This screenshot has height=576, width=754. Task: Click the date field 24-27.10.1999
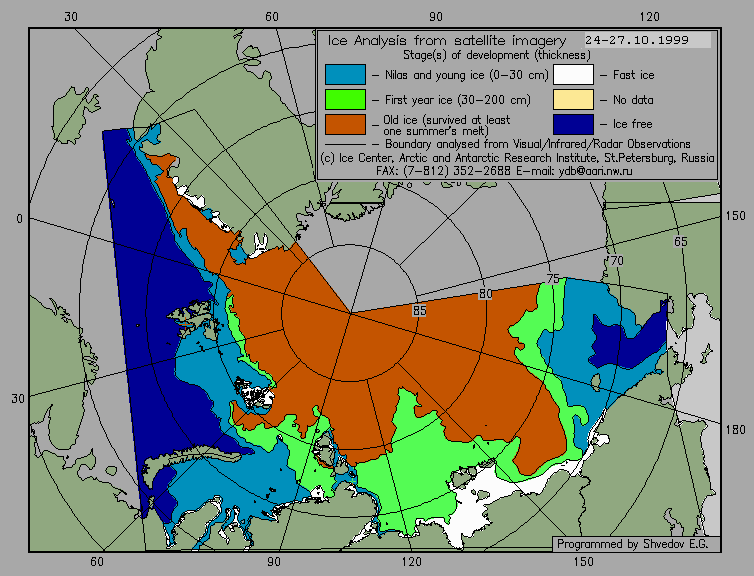[x=647, y=40]
